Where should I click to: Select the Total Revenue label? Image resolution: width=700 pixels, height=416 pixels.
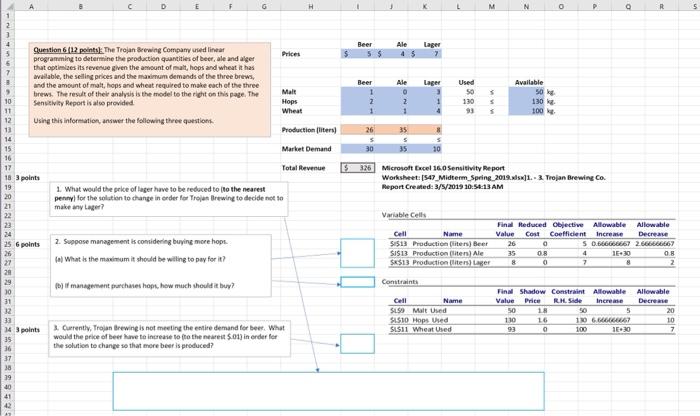[x=303, y=168]
